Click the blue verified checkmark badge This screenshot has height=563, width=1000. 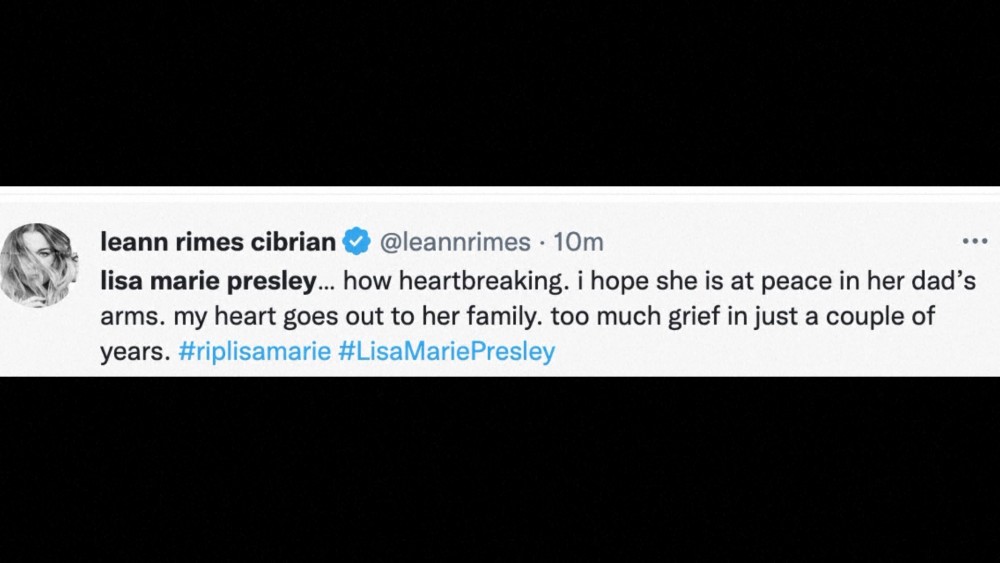356,242
